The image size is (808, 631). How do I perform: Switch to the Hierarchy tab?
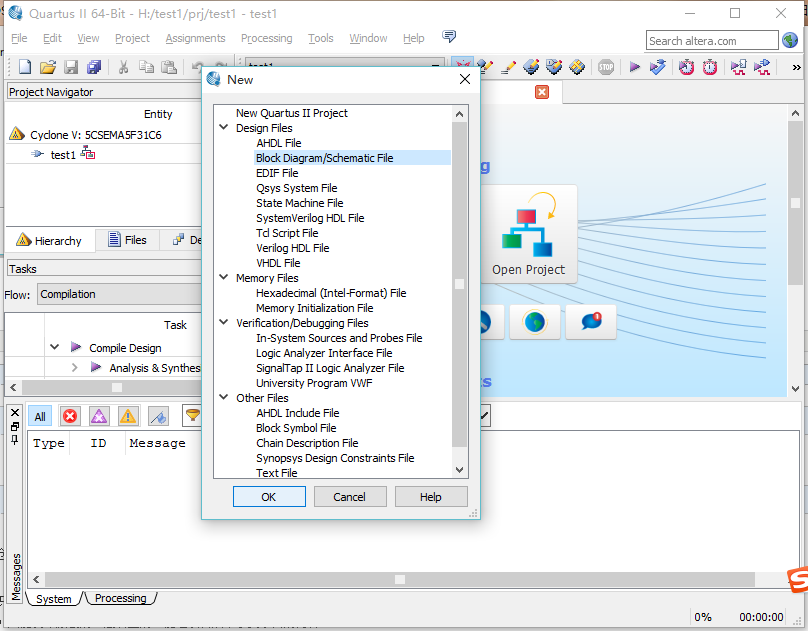tap(49, 241)
